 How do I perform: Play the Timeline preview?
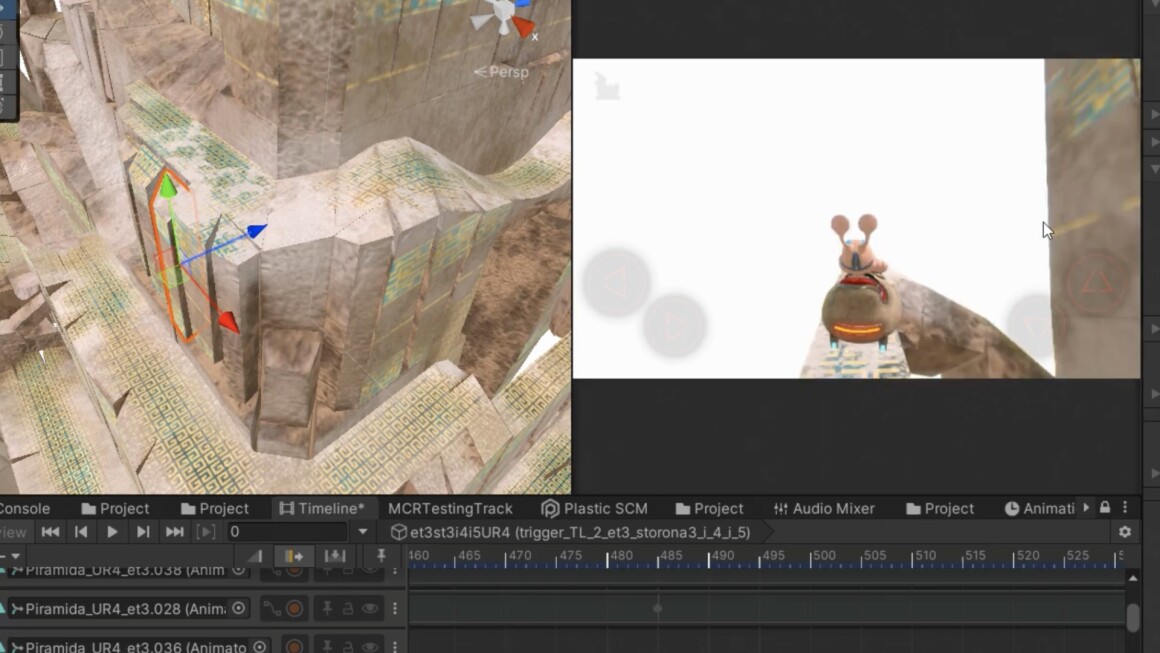click(x=112, y=532)
